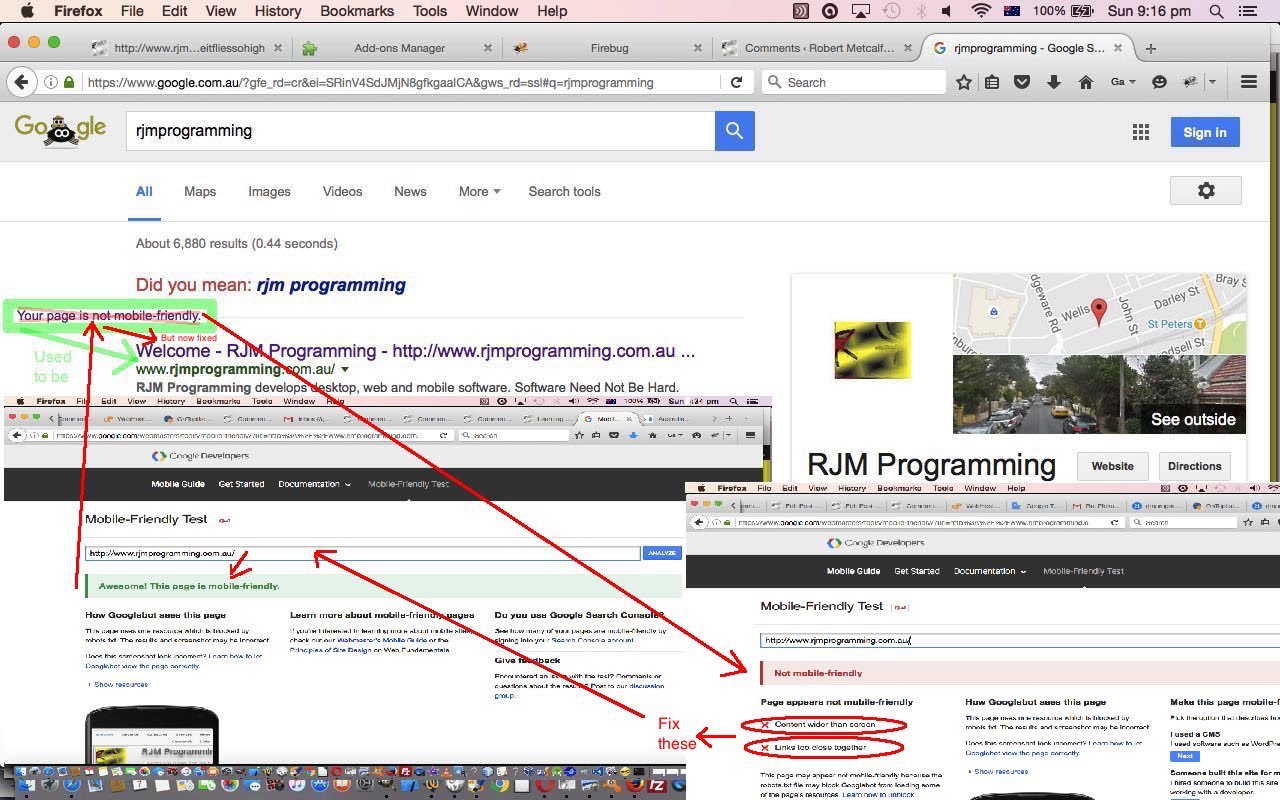
Task: Select the Images search tab
Action: (269, 191)
